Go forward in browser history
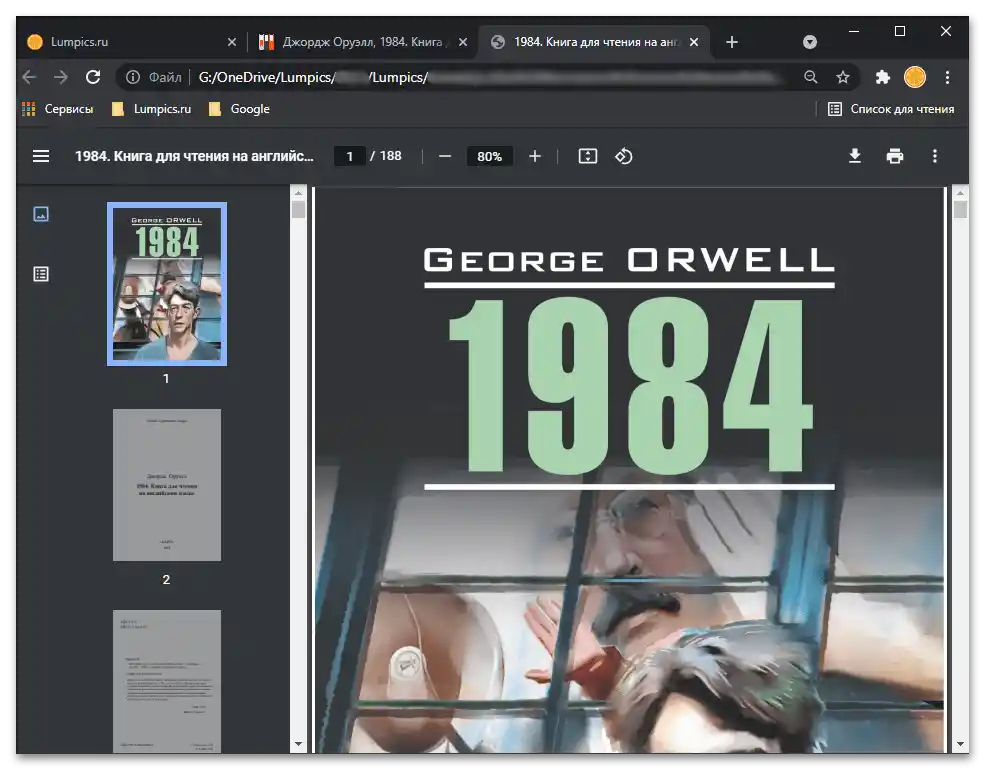Image resolution: width=985 pixels, height=770 pixels. 60,77
